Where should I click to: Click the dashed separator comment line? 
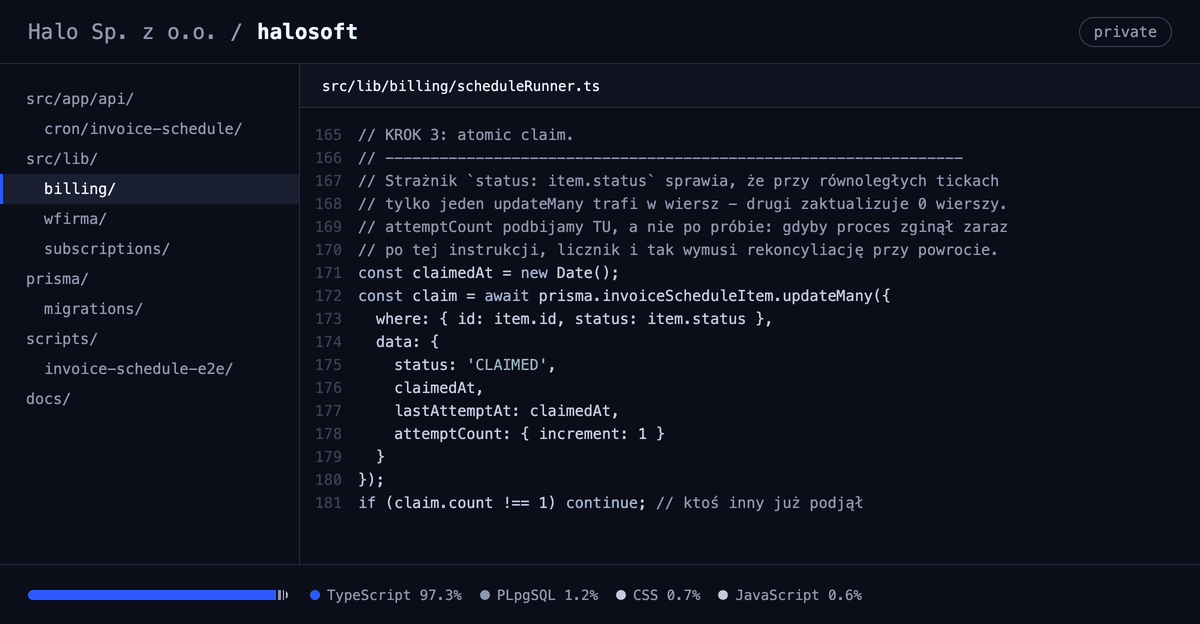pyautogui.click(x=660, y=158)
